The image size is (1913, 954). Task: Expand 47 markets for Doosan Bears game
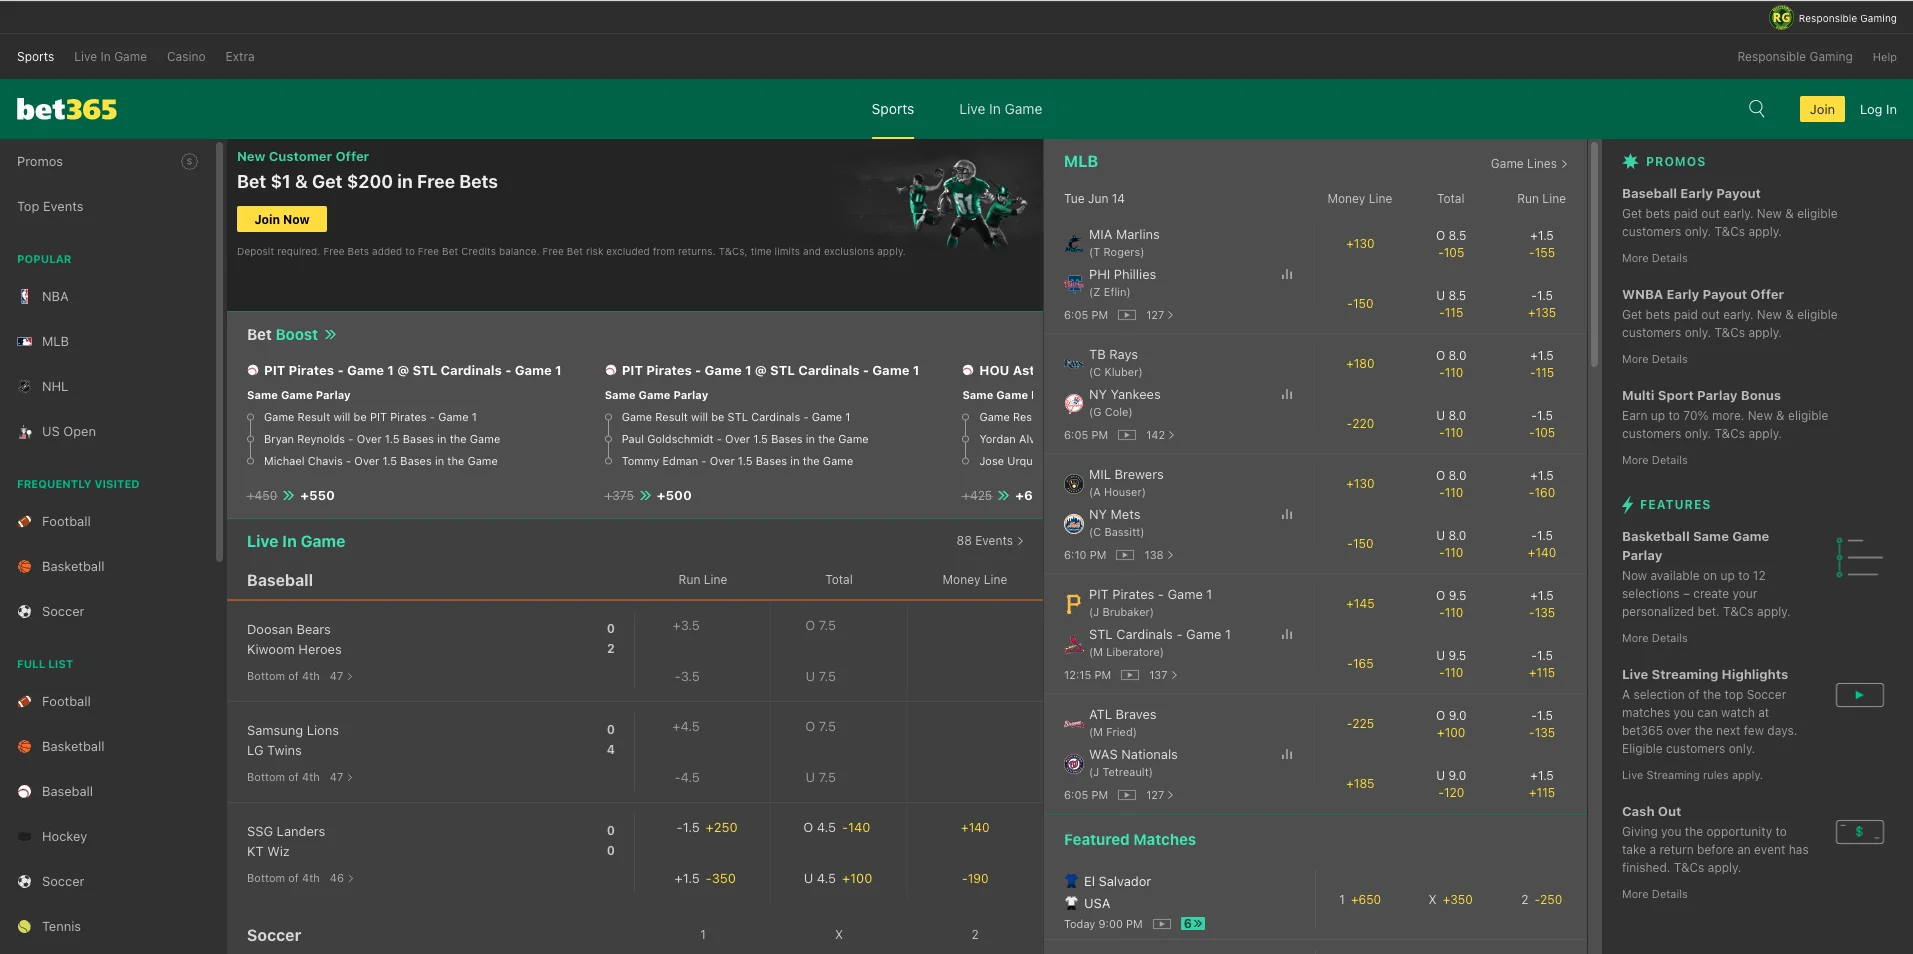pos(341,676)
